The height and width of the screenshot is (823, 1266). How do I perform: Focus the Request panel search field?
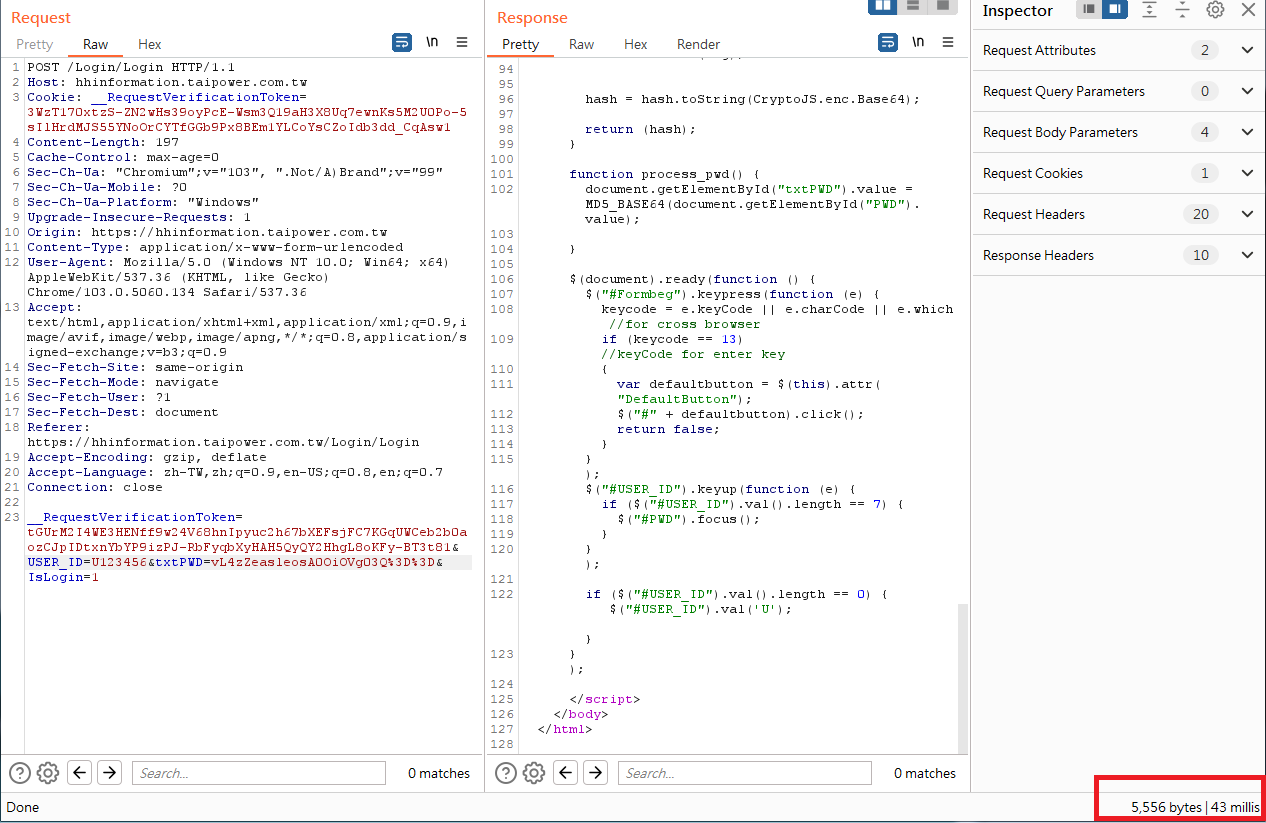click(x=259, y=772)
